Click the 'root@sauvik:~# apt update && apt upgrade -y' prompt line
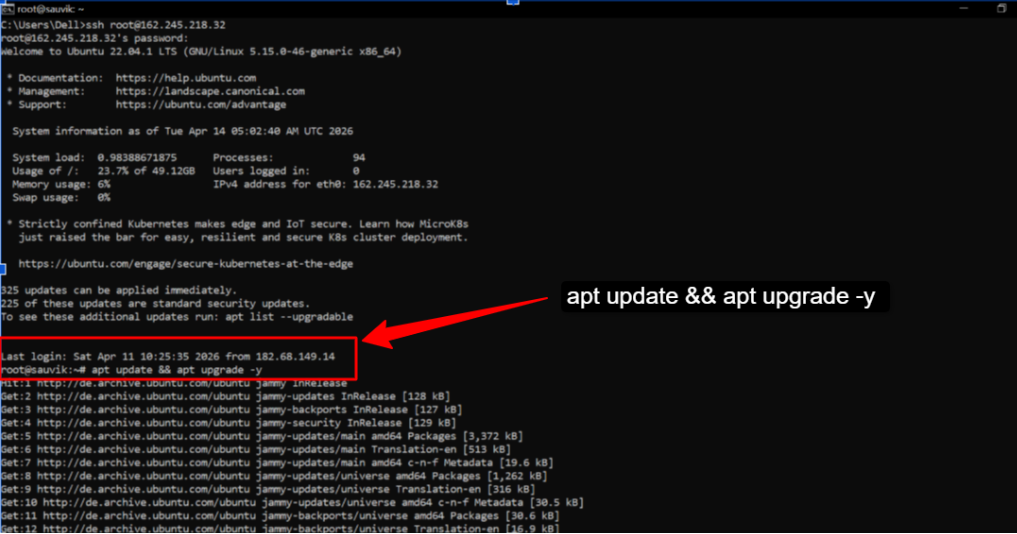 (x=132, y=370)
